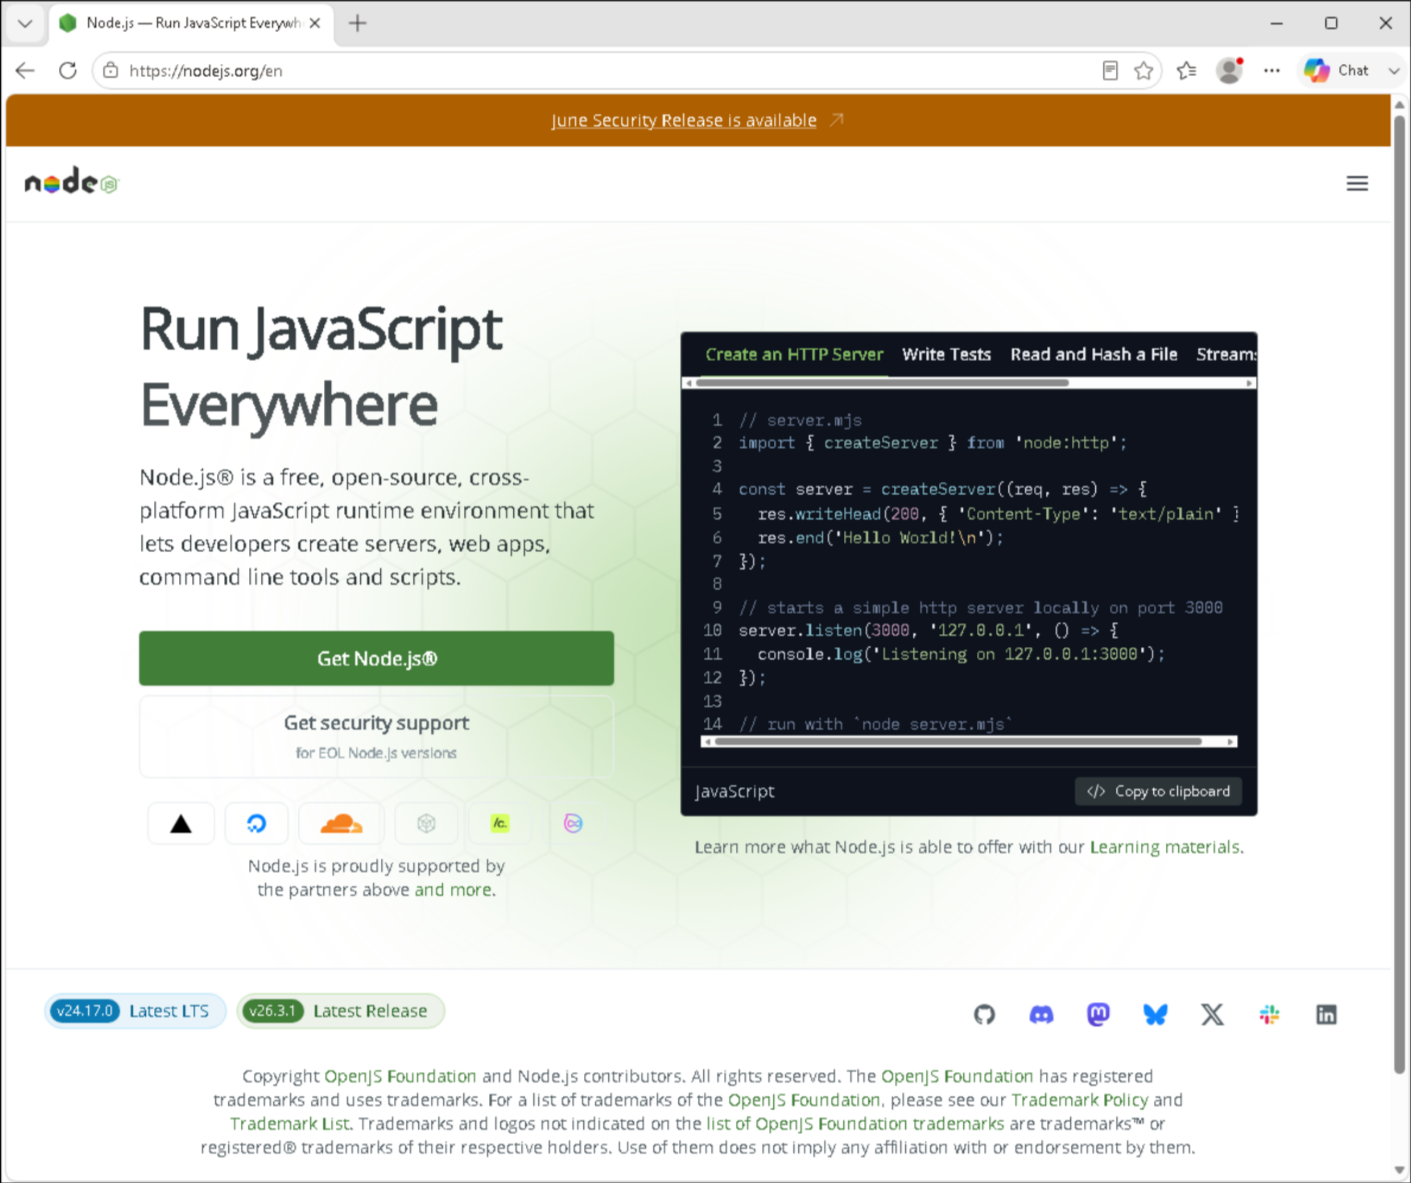1411x1183 pixels.
Task: Add this page to favorites with star icon
Action: (1144, 71)
